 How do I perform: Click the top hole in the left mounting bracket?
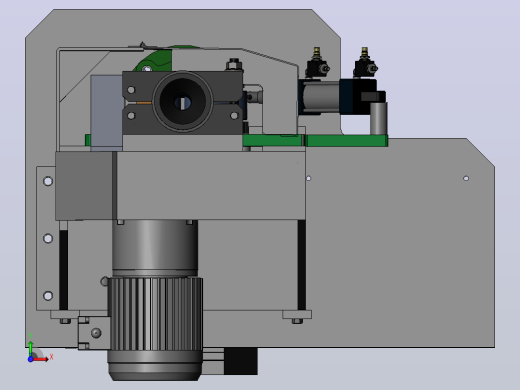coord(48,181)
